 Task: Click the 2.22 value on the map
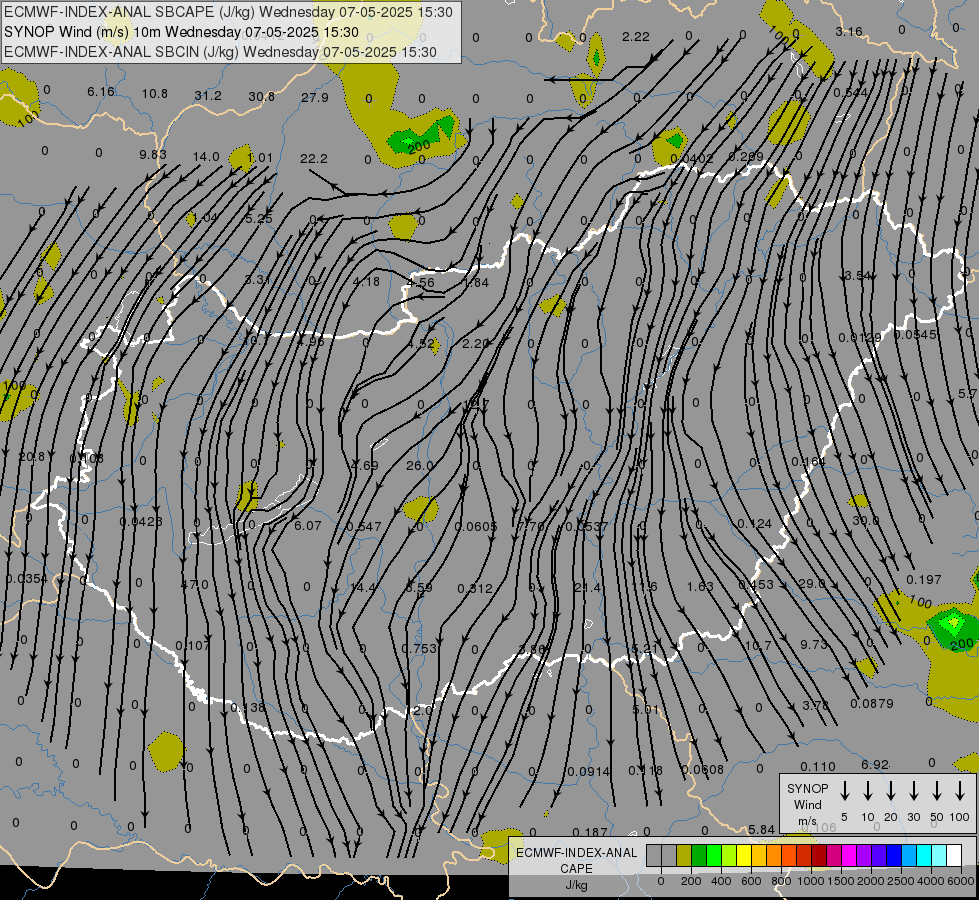coord(636,36)
